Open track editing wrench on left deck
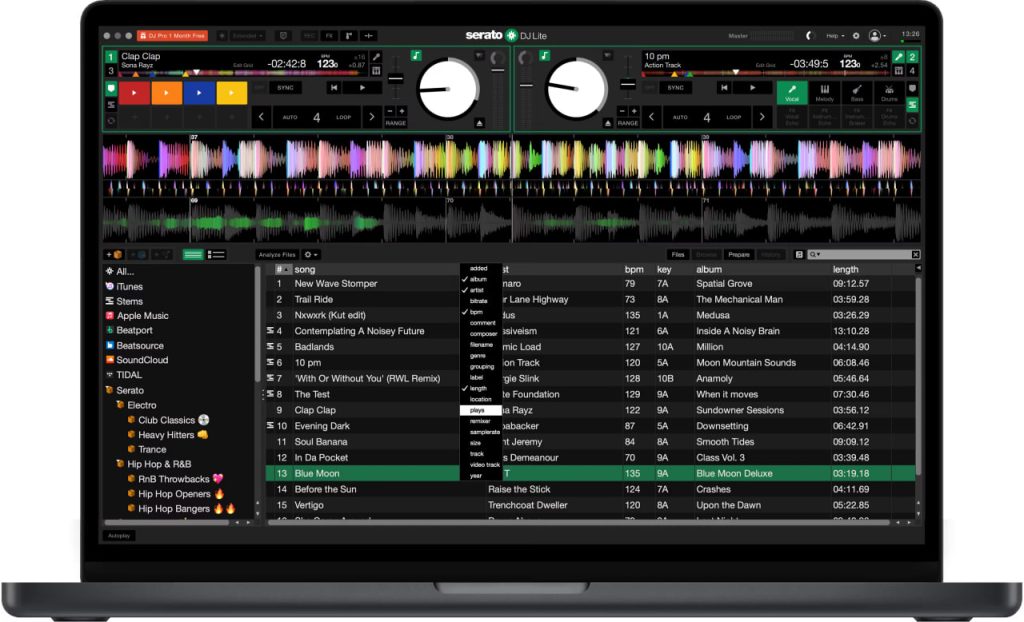1024x622 pixels. (x=376, y=57)
